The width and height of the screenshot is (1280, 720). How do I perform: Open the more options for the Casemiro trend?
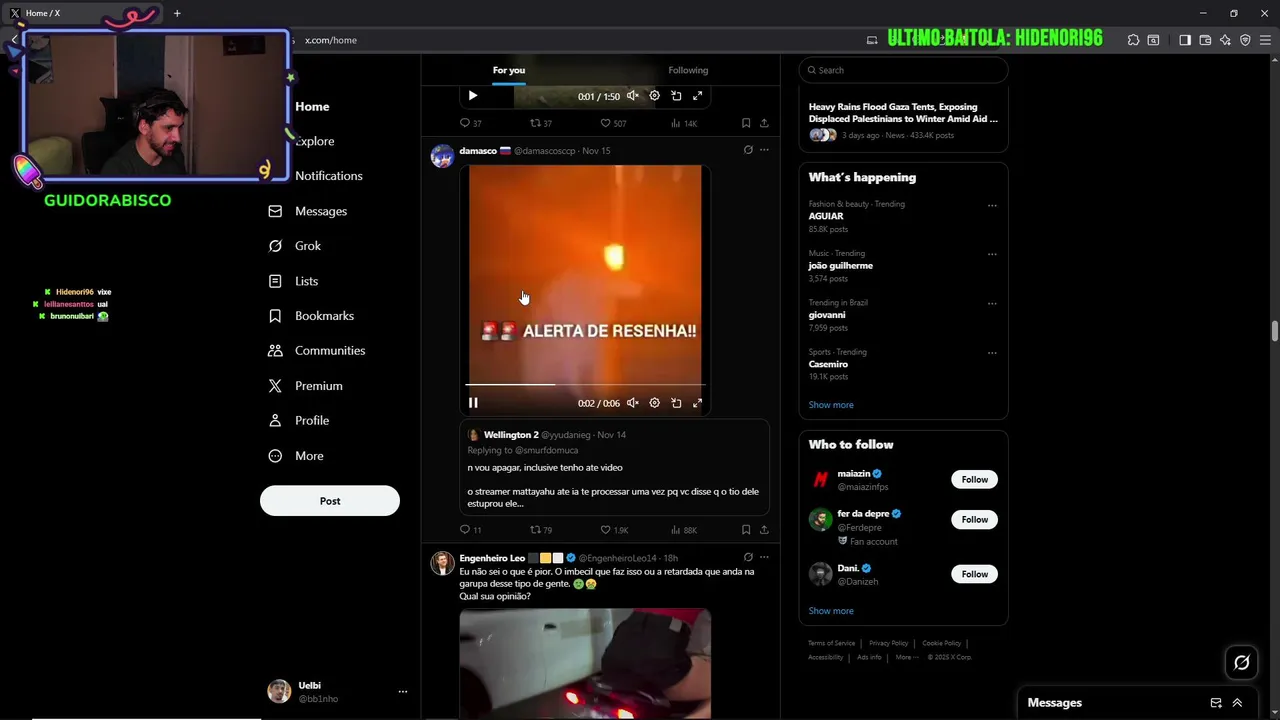[x=992, y=353]
